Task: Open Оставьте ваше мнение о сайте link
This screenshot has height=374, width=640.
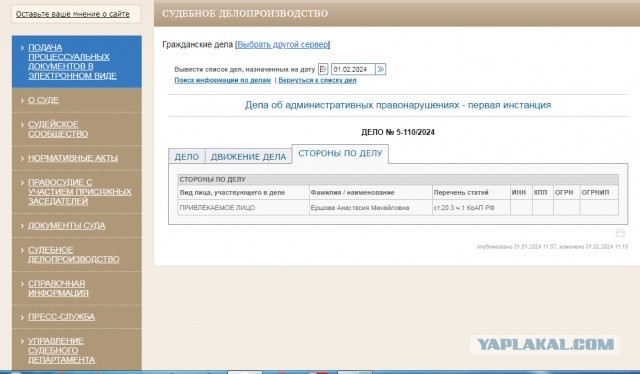Action: coord(73,14)
